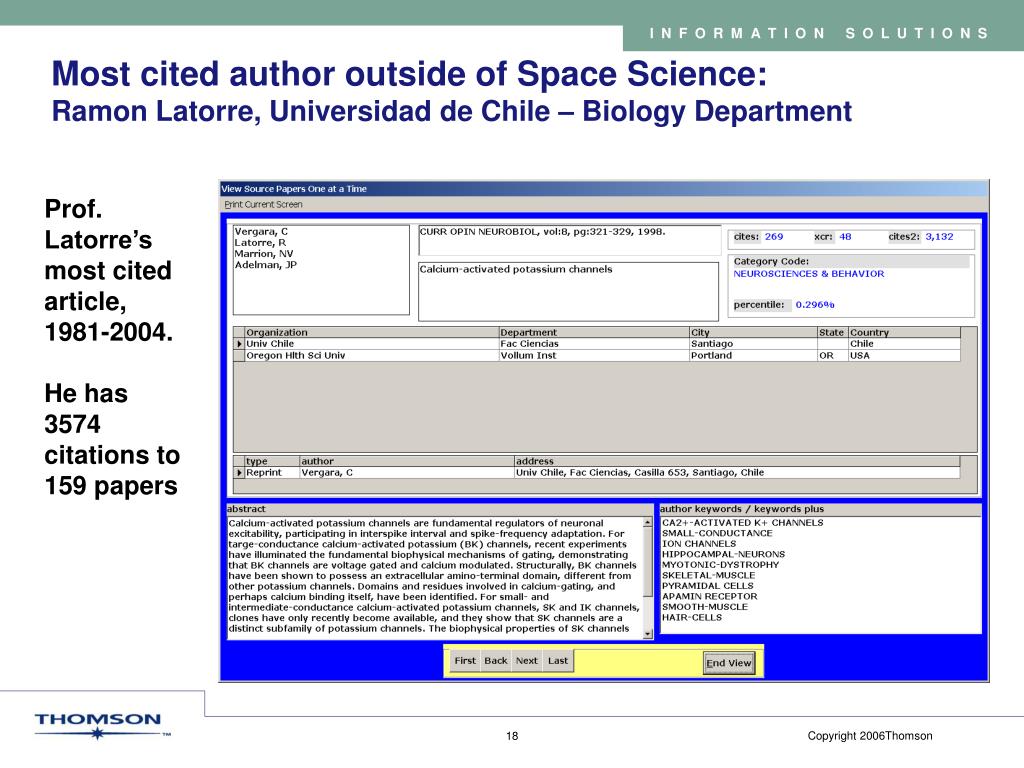Image resolution: width=1024 pixels, height=768 pixels.
Task: Click the State column header
Action: (x=833, y=332)
